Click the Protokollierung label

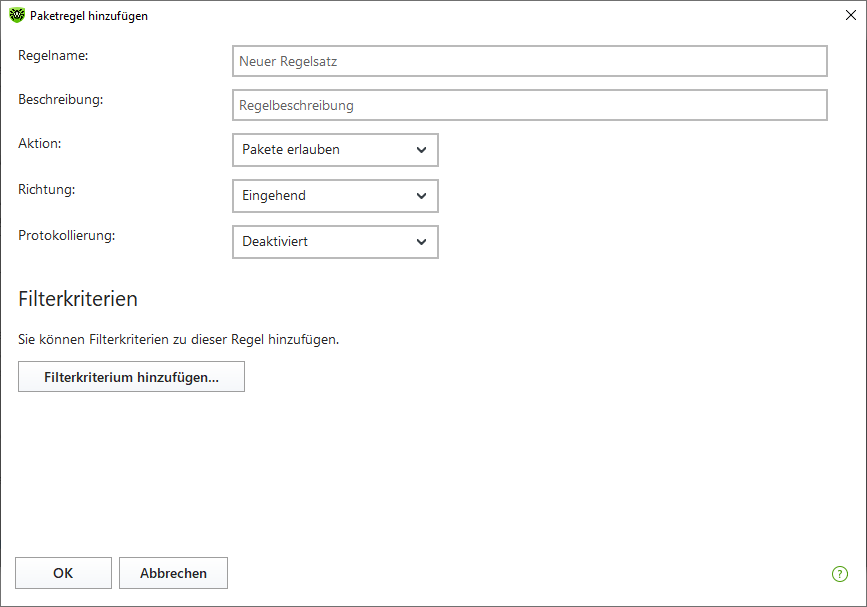66,236
